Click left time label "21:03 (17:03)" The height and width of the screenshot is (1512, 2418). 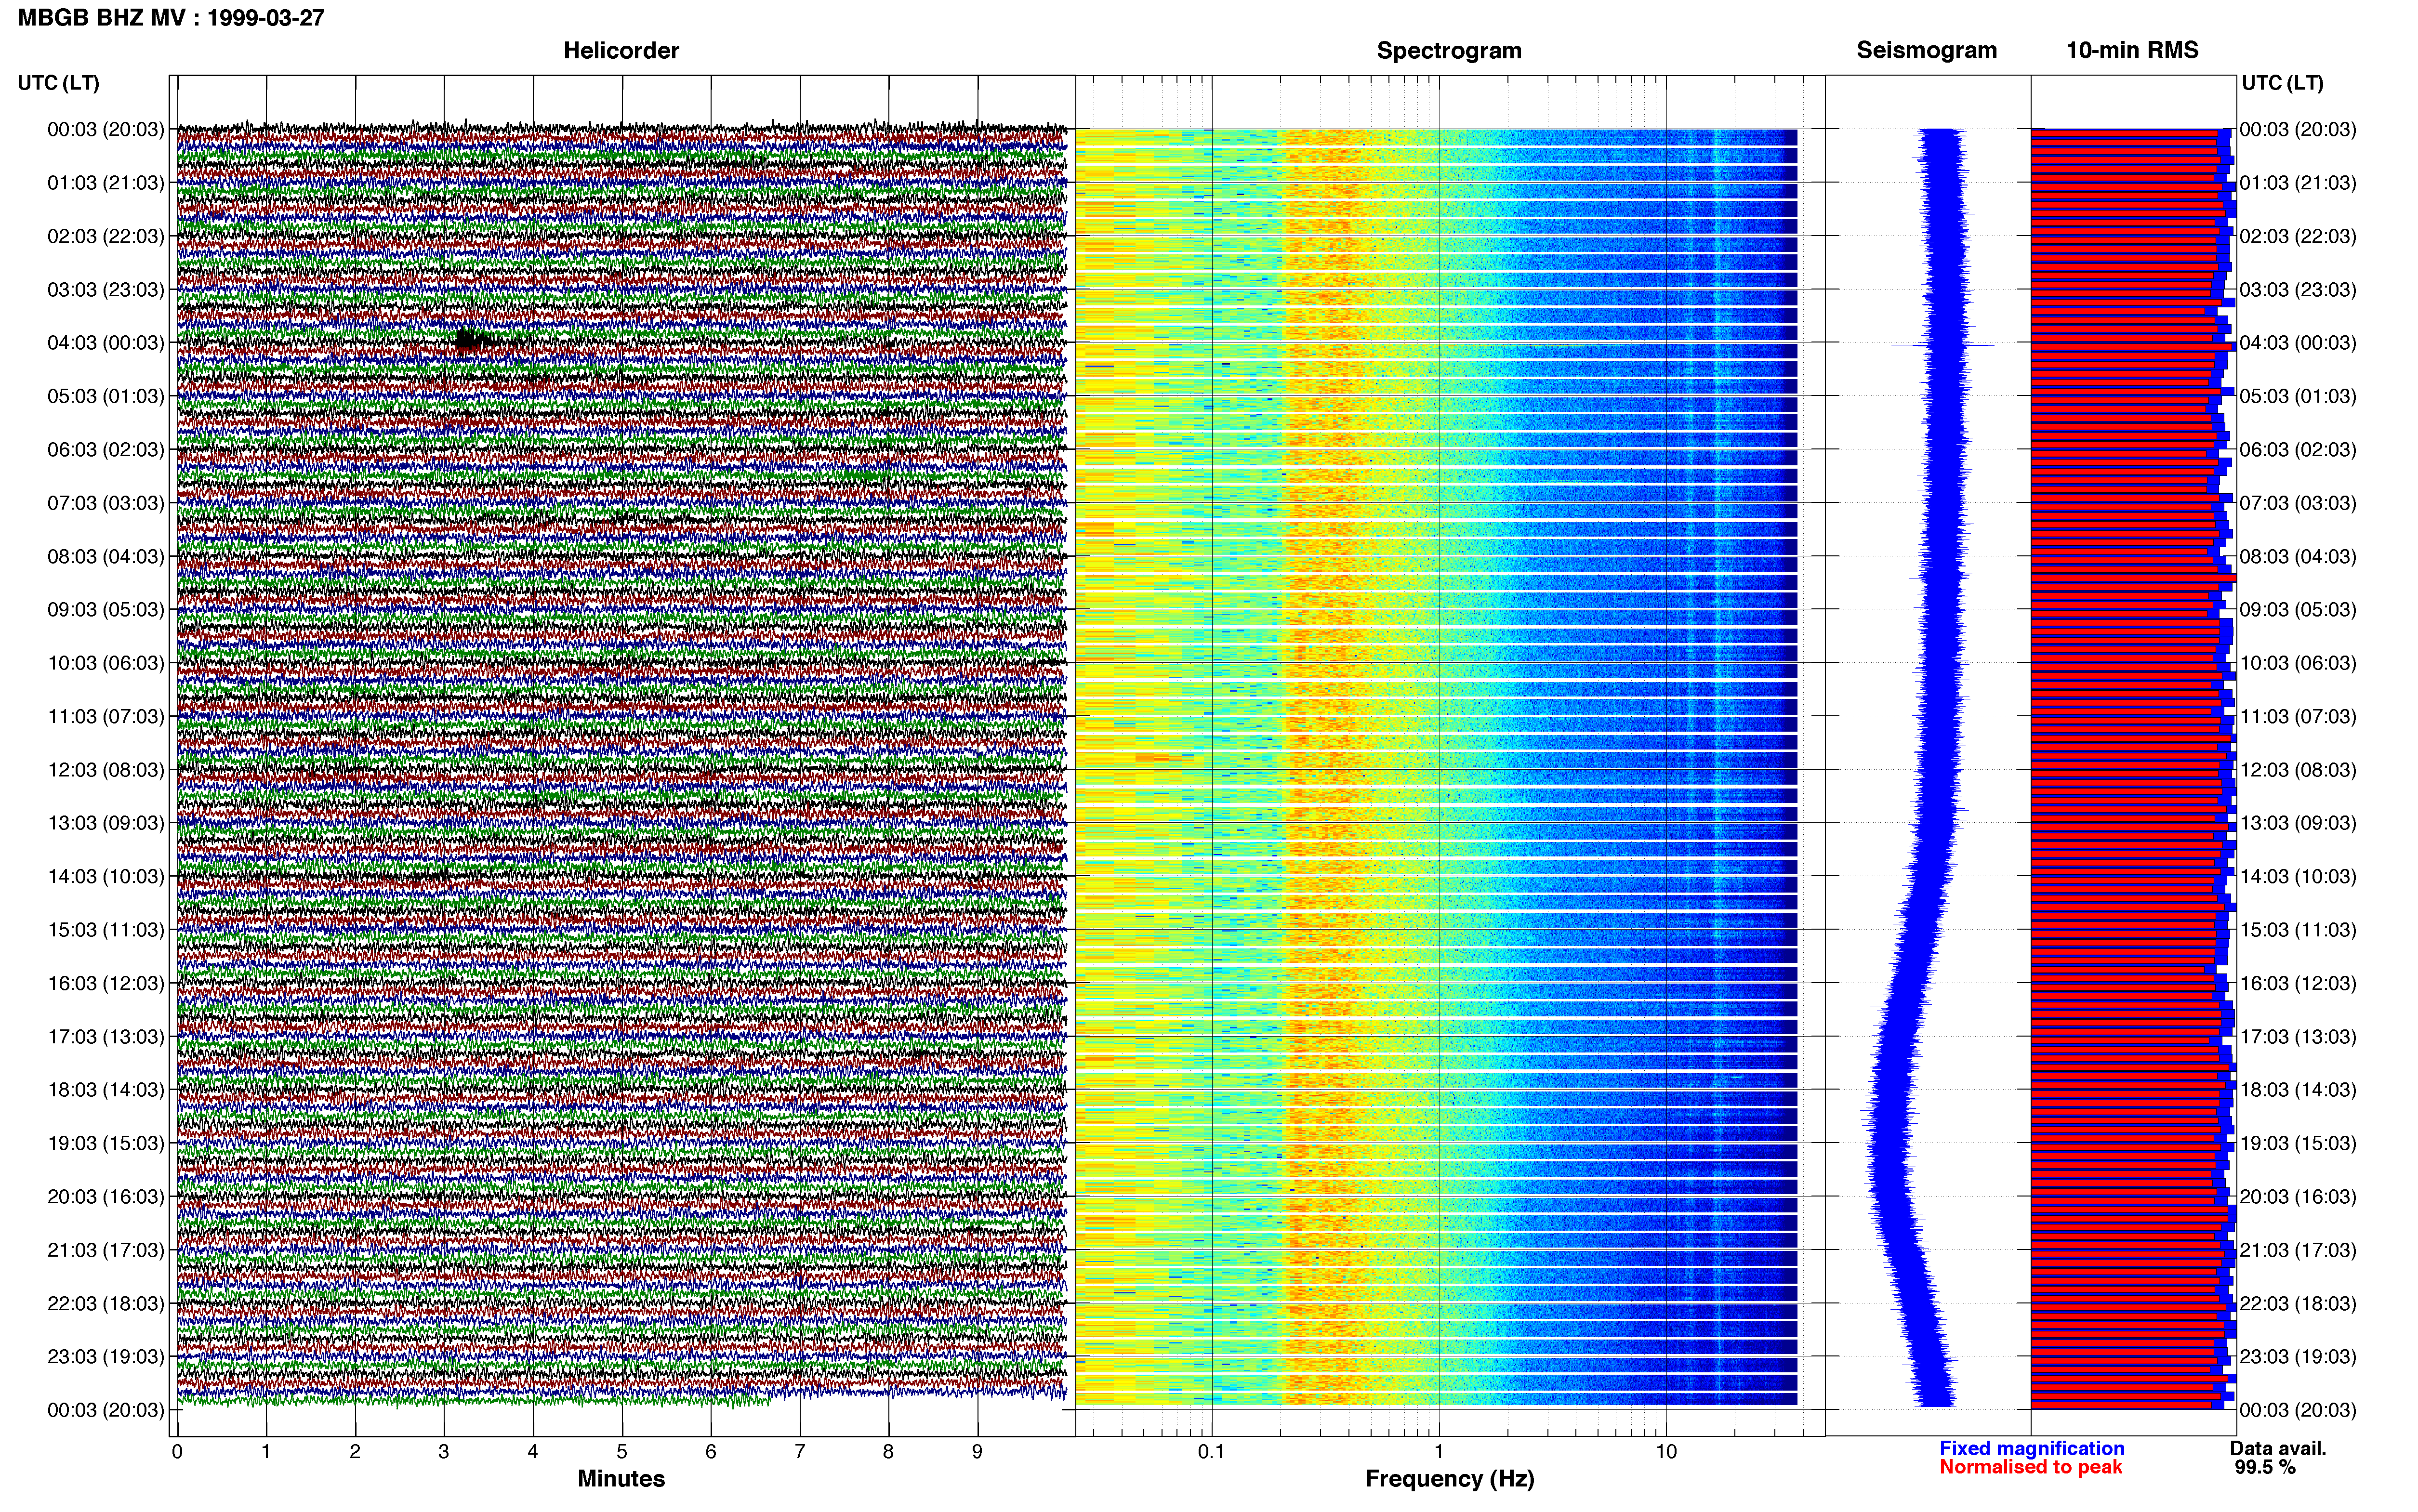(x=106, y=1250)
